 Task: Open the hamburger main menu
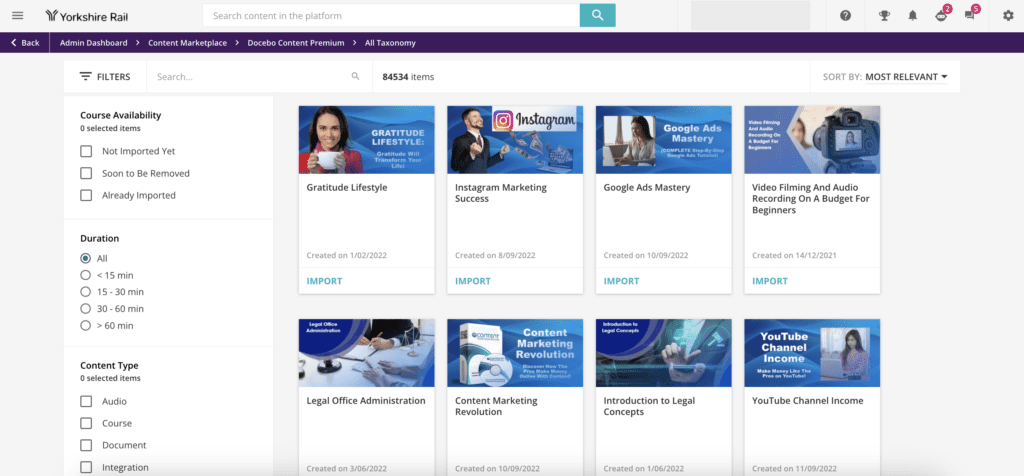tap(18, 16)
